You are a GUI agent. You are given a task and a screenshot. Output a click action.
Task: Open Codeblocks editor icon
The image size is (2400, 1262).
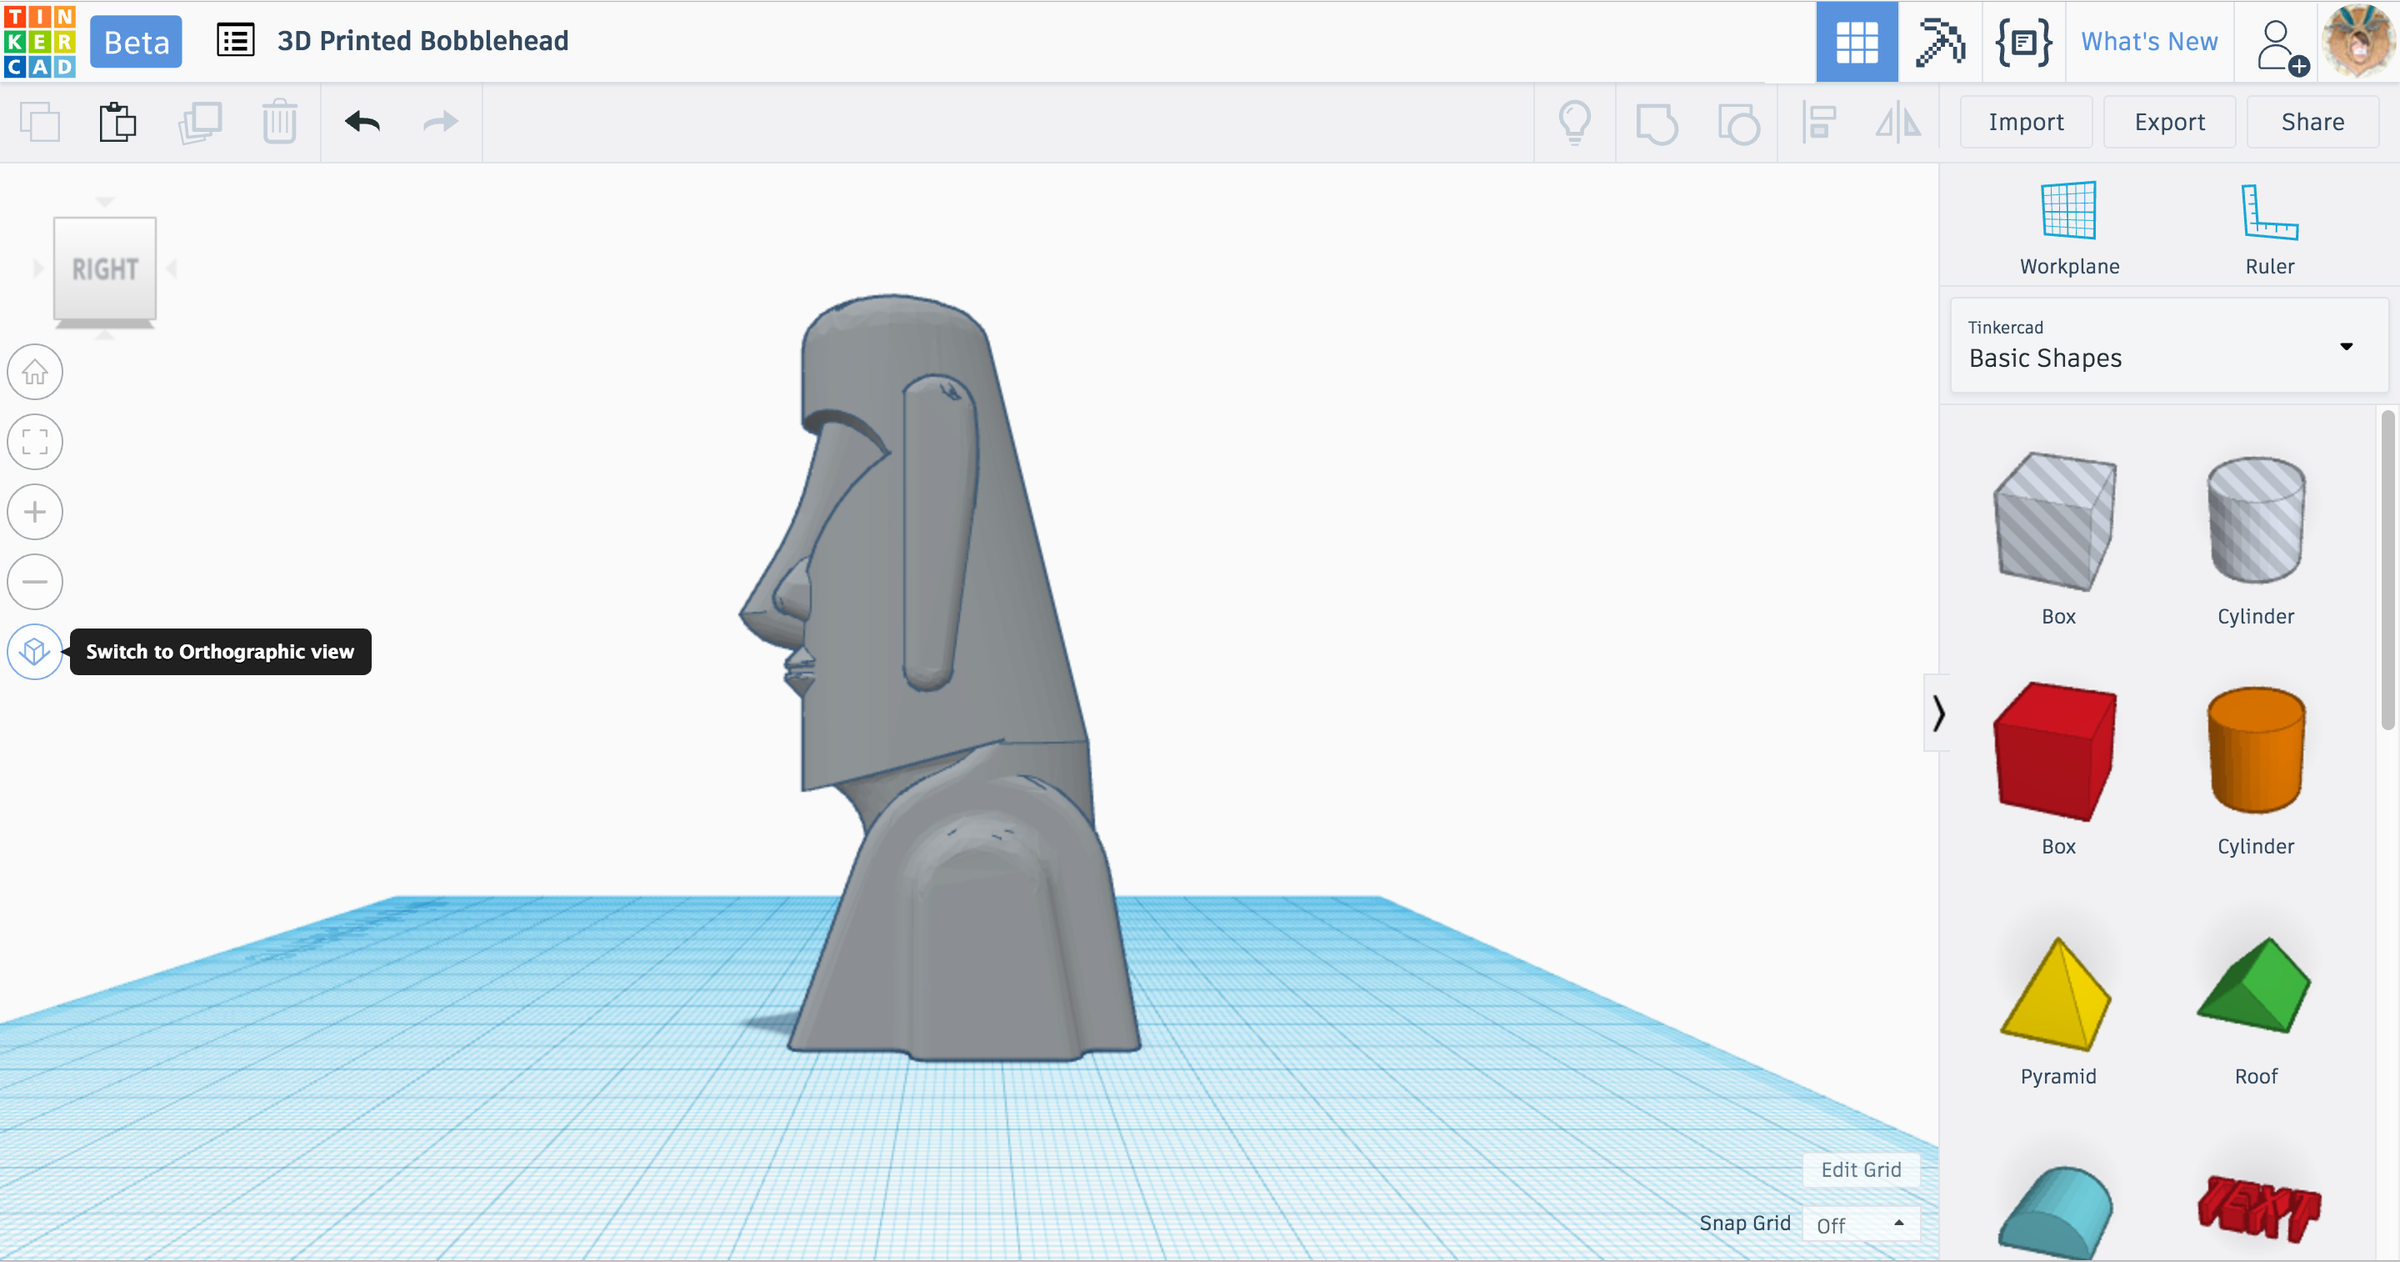pyautogui.click(x=2022, y=41)
